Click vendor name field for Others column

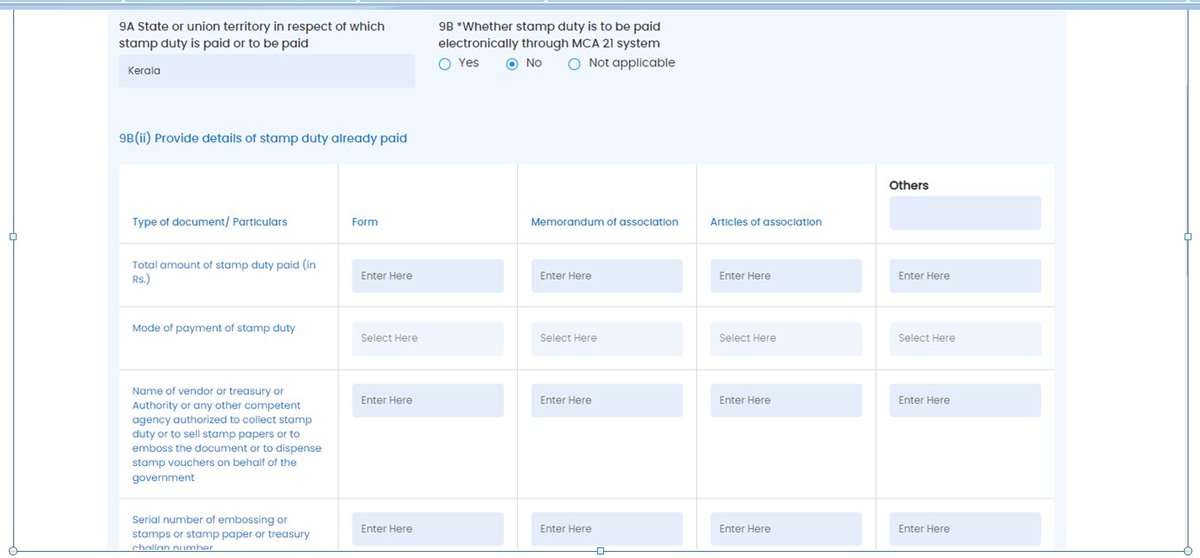[x=965, y=400]
